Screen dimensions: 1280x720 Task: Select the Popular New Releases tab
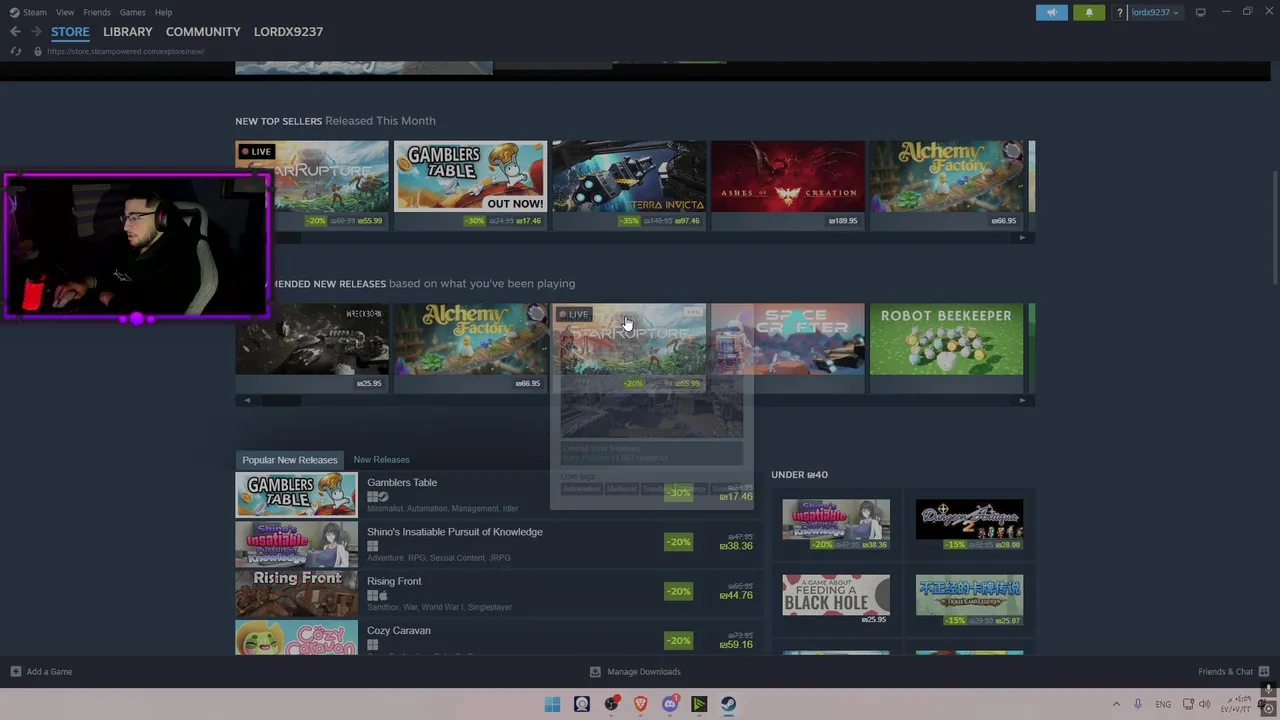pyautogui.click(x=290, y=460)
